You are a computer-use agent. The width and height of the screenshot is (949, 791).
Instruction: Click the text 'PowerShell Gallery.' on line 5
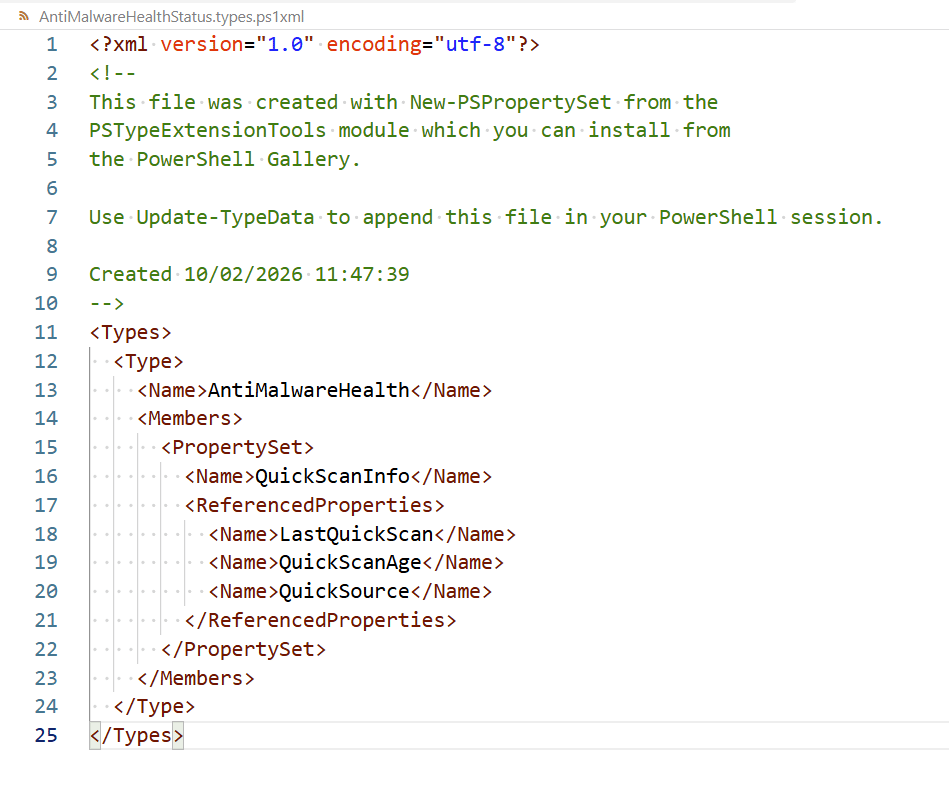pos(249,160)
